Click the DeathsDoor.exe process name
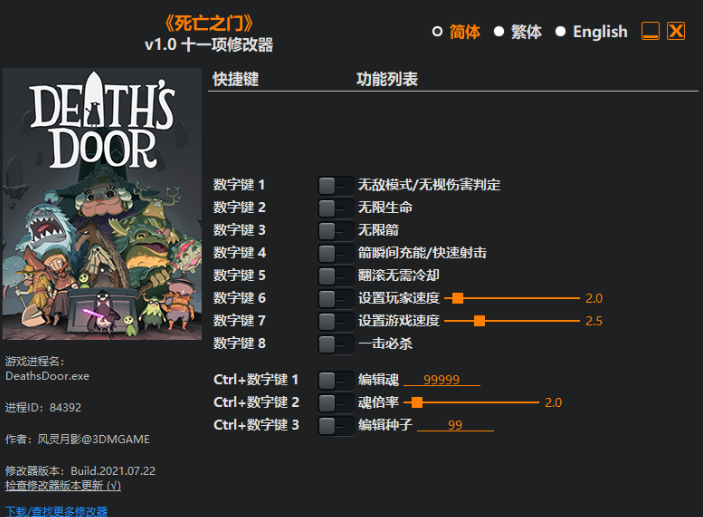Image resolution: width=703 pixels, height=517 pixels. click(x=48, y=376)
